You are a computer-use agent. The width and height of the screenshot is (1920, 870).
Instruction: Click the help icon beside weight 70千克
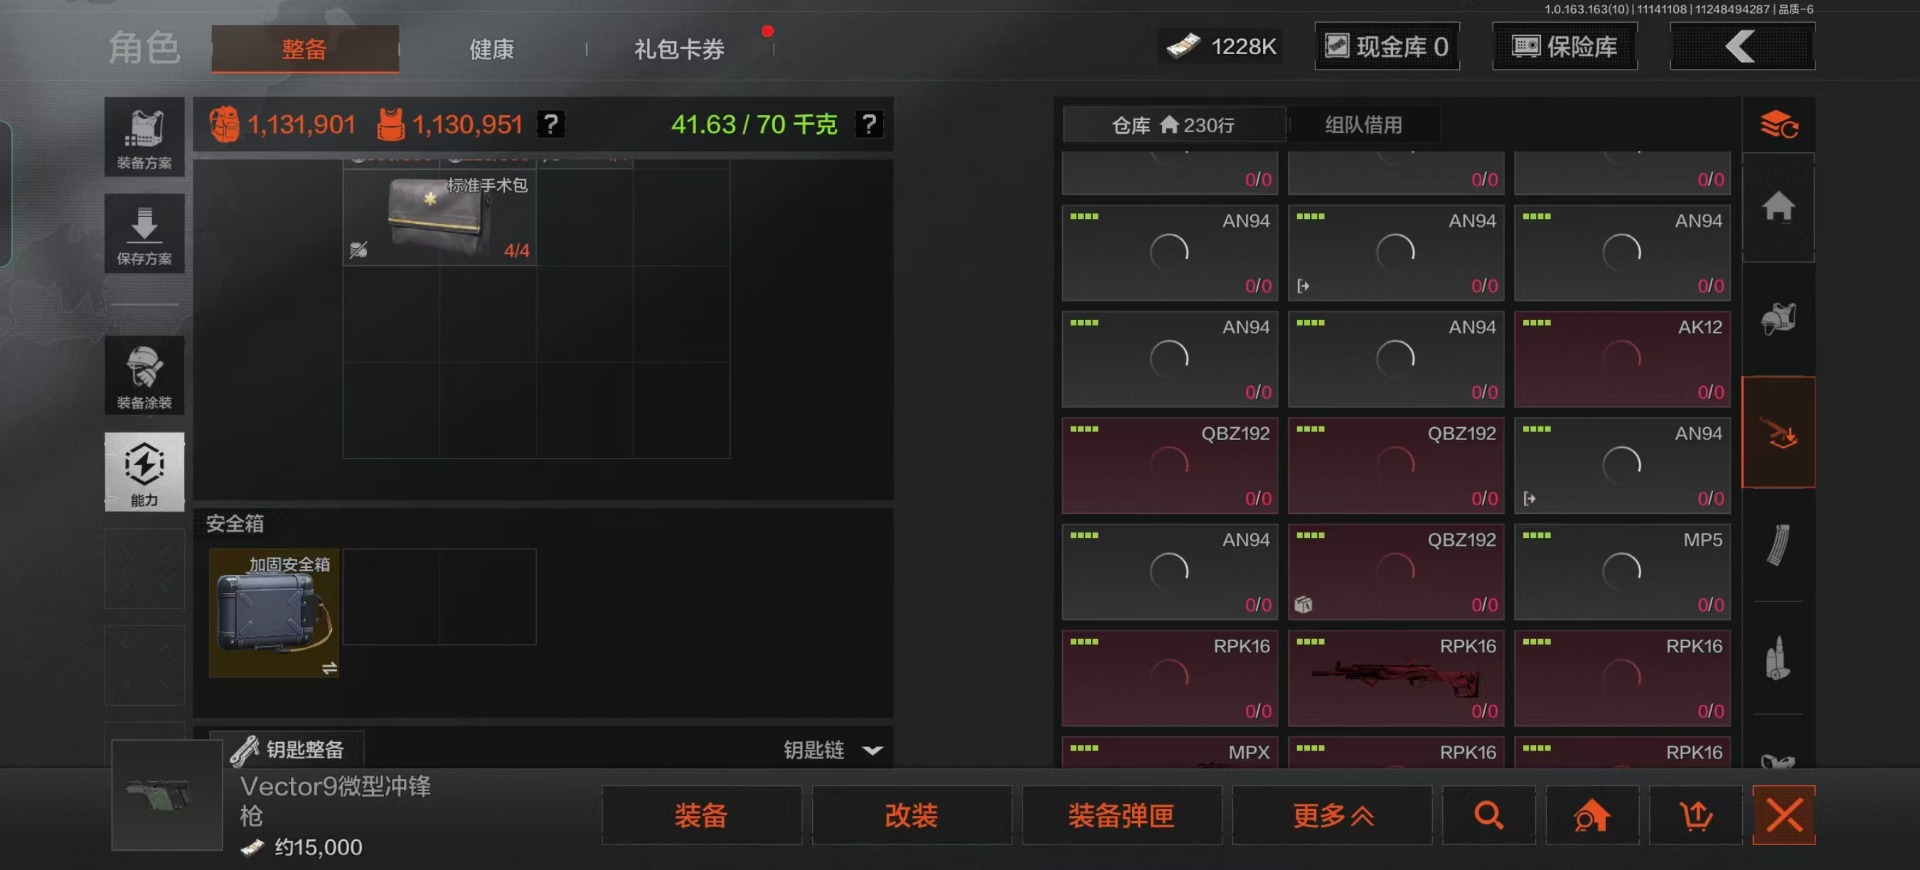[869, 124]
